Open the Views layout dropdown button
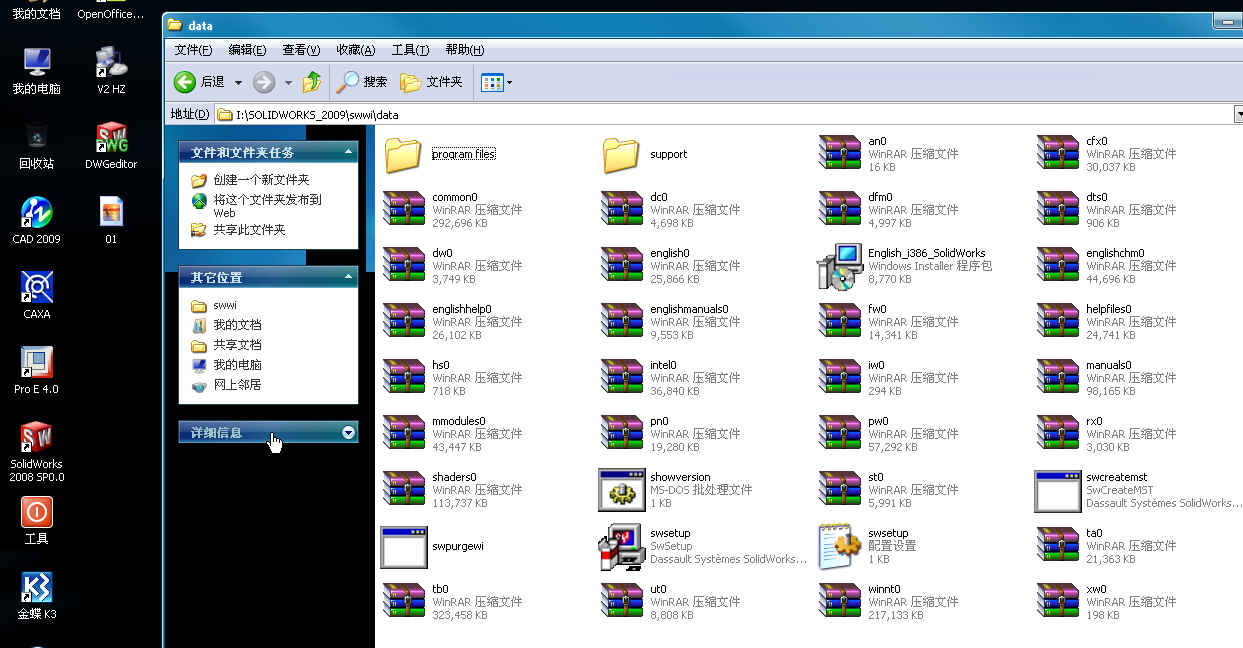Viewport: 1243px width, 648px height. 497,82
